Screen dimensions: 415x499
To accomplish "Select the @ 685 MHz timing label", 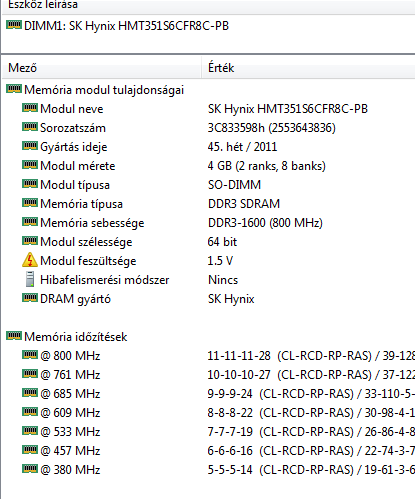I will pyautogui.click(x=70, y=394).
